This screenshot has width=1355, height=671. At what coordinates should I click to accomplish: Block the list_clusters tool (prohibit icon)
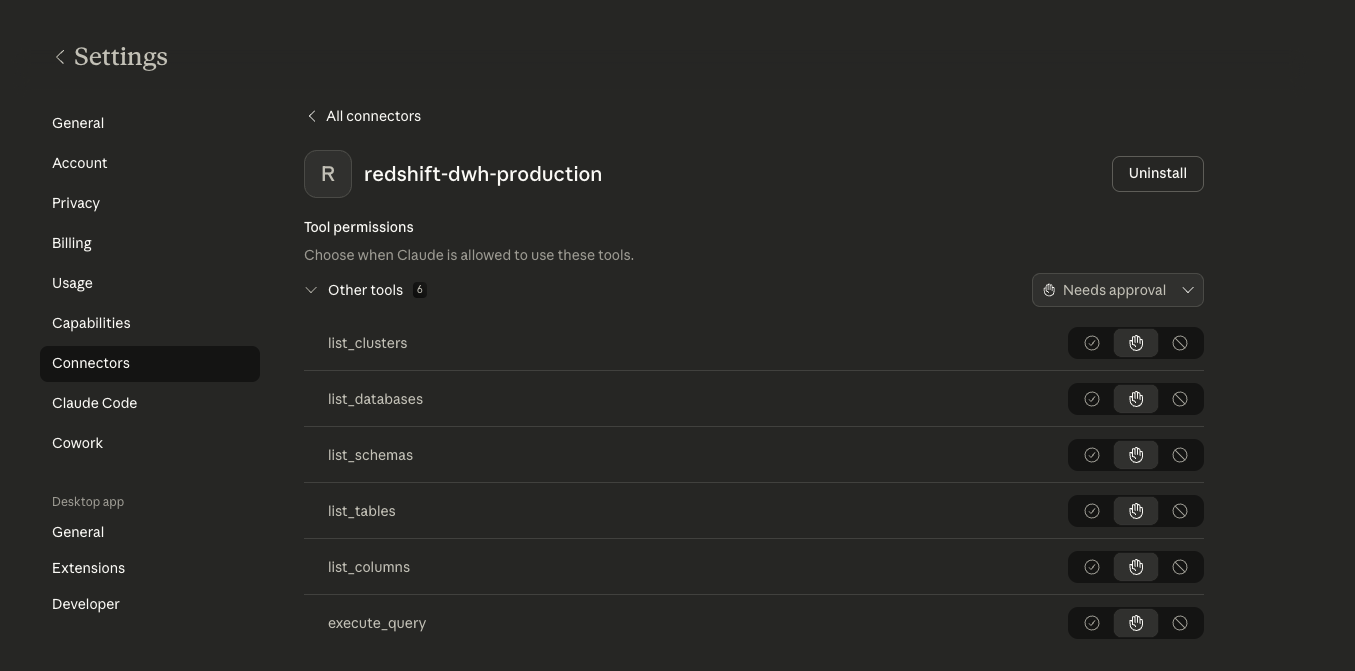click(x=1180, y=343)
